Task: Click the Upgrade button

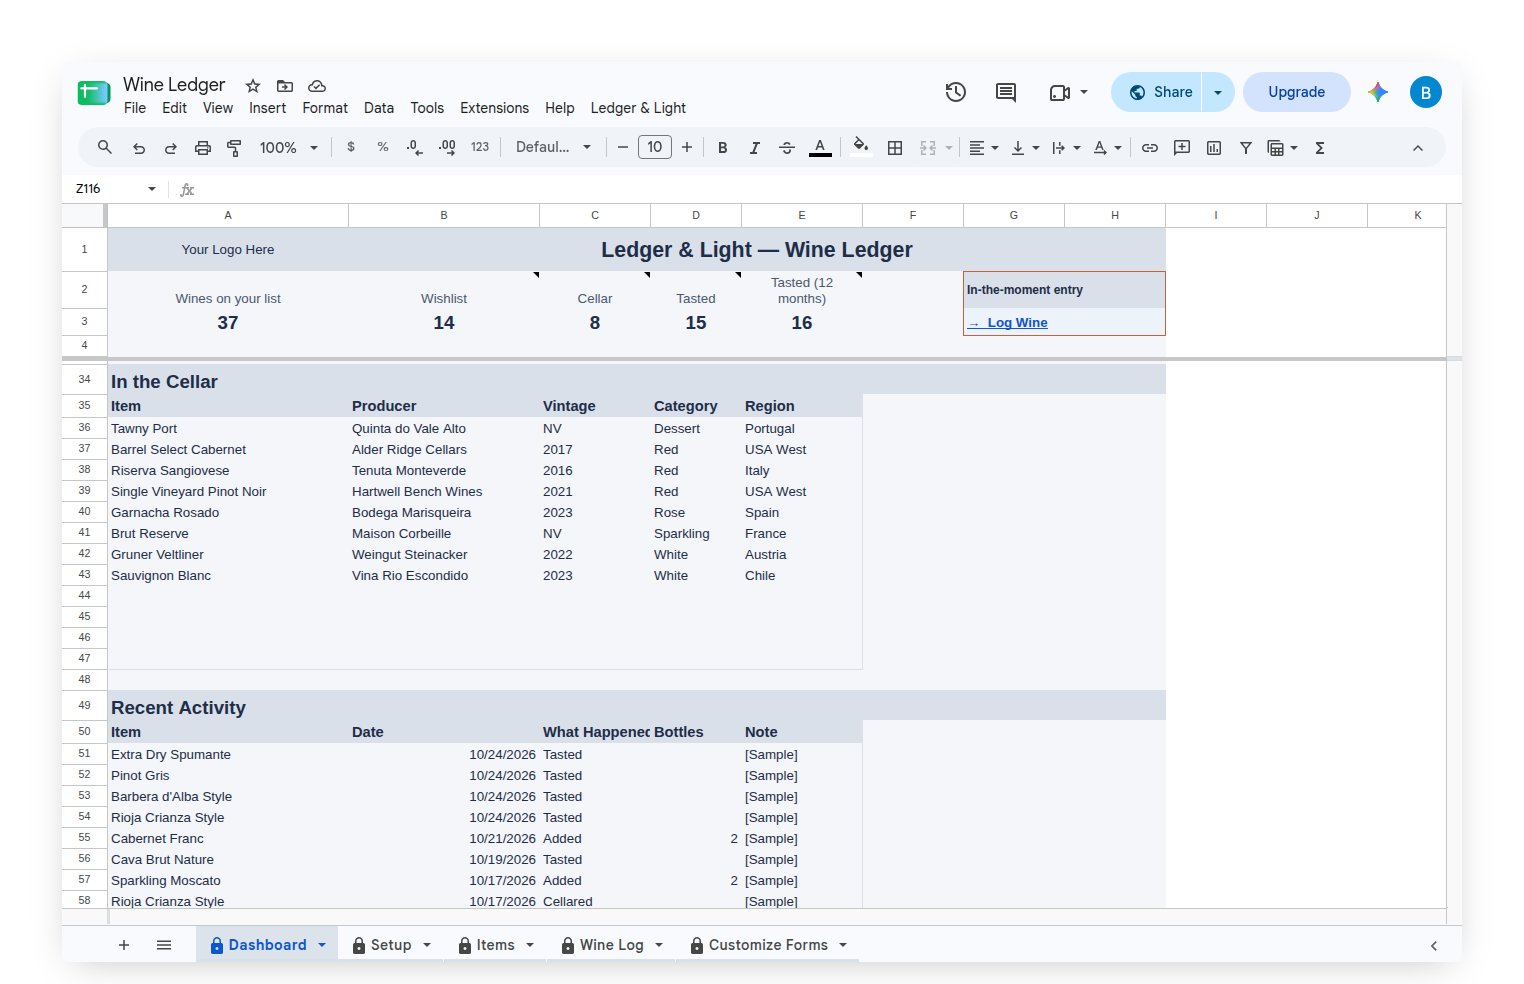Action: pyautogui.click(x=1297, y=92)
